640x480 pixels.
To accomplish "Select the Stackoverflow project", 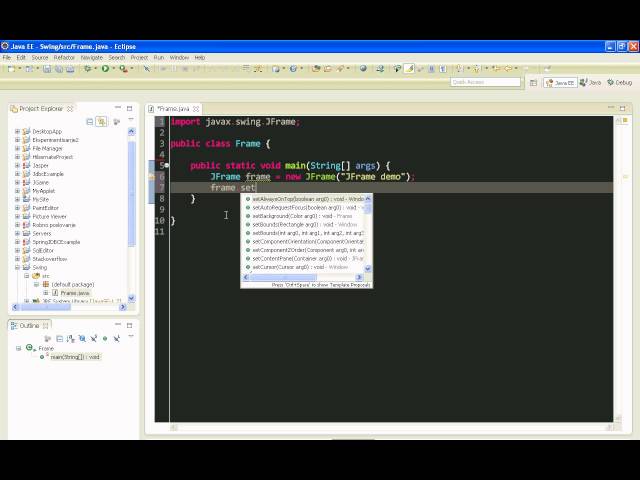I will [x=50, y=259].
